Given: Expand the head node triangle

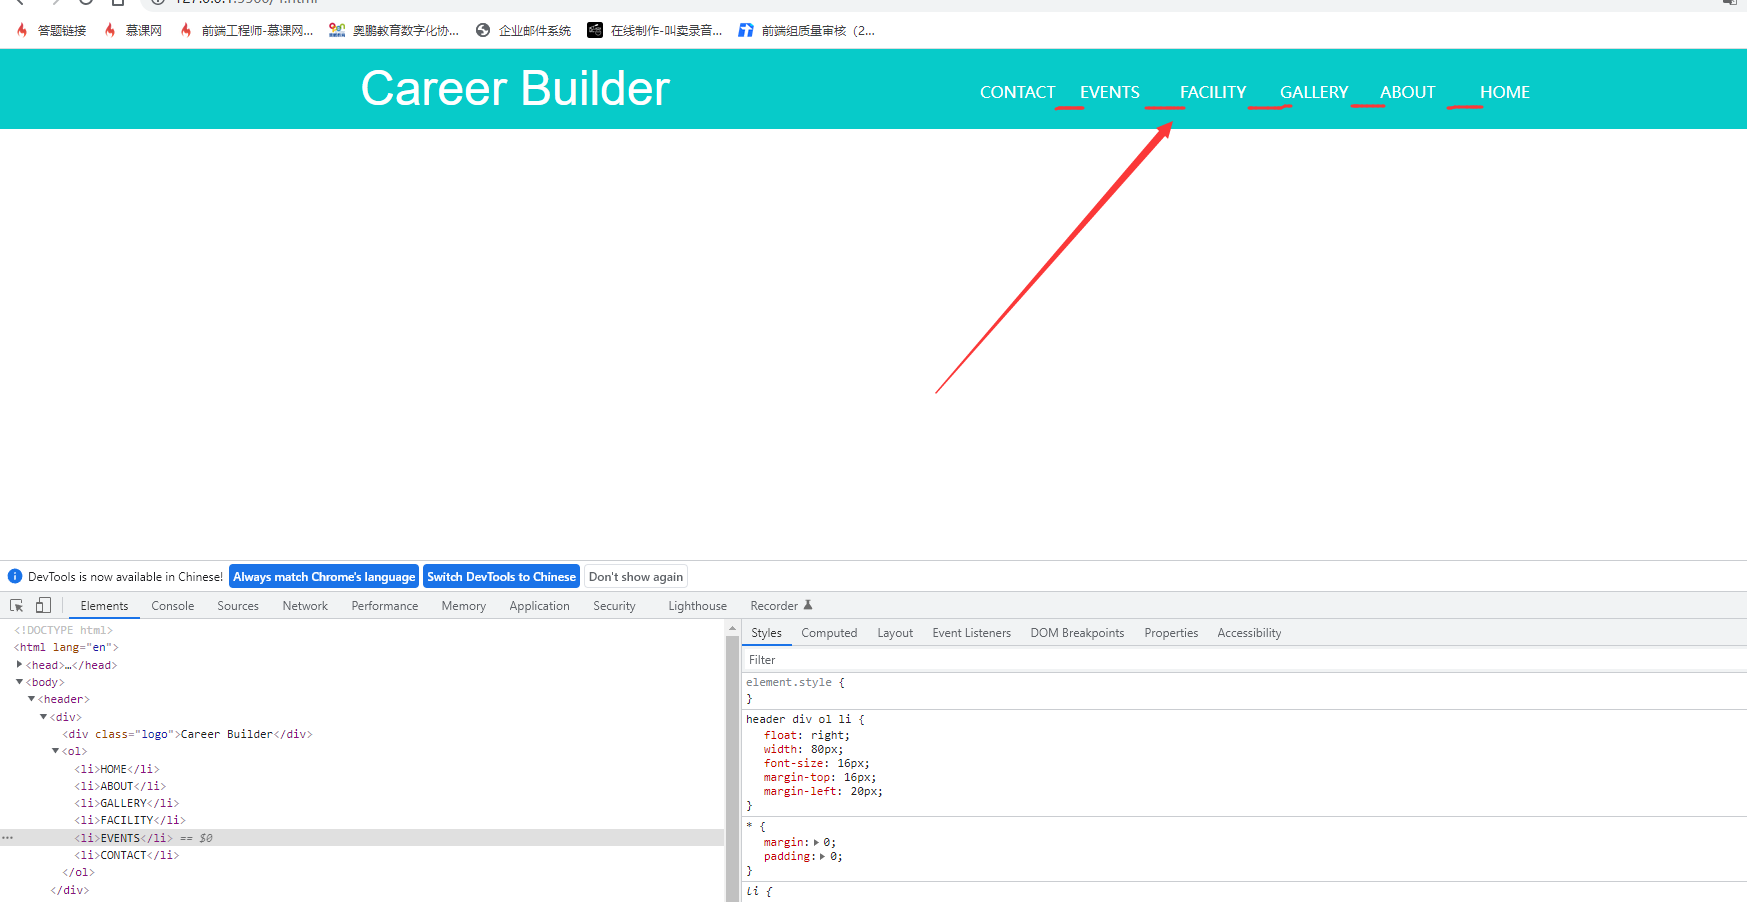Looking at the screenshot, I should [19, 665].
